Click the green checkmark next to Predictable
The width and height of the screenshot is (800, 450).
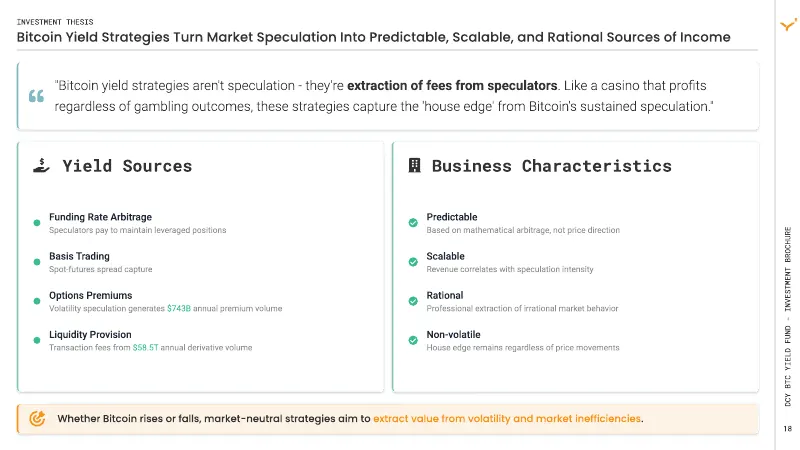(413, 222)
